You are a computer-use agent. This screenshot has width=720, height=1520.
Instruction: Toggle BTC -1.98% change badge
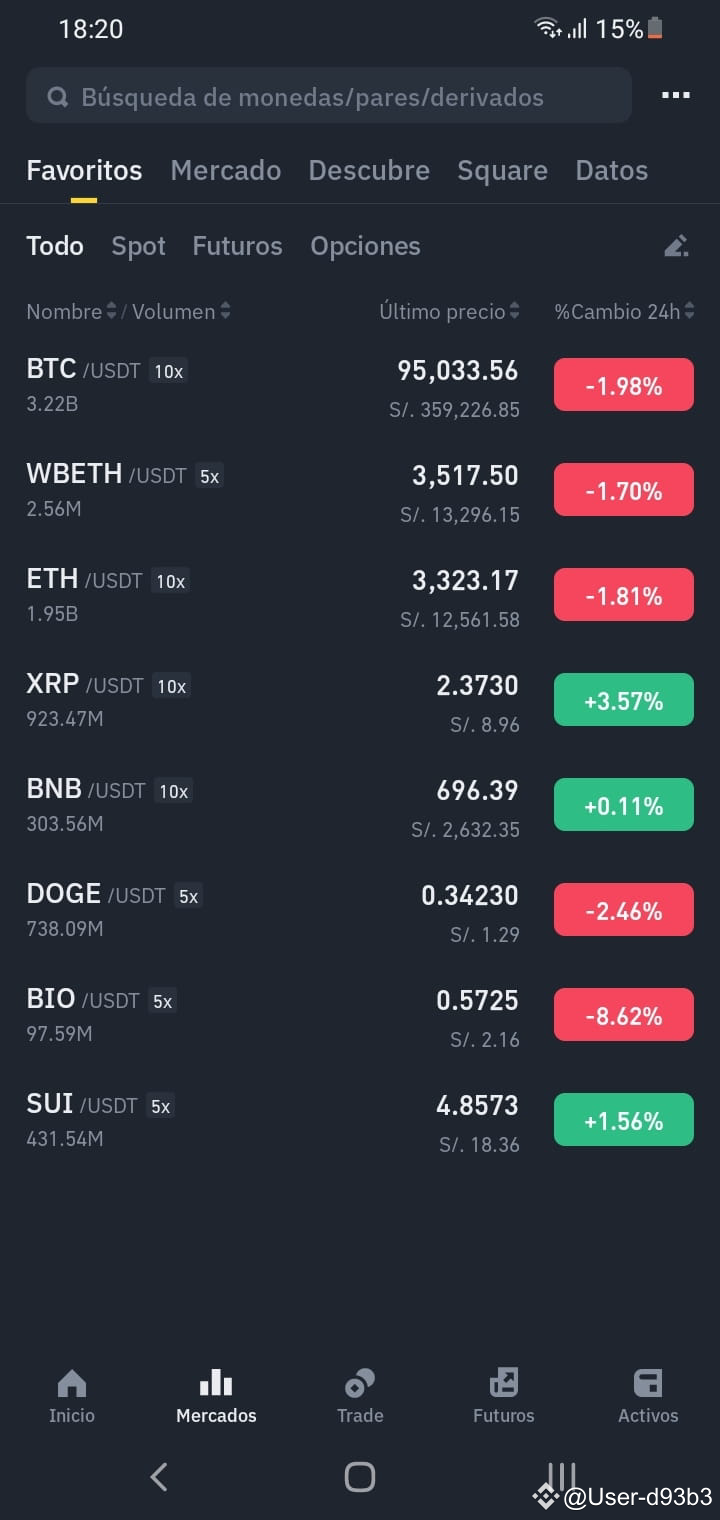[x=624, y=385]
